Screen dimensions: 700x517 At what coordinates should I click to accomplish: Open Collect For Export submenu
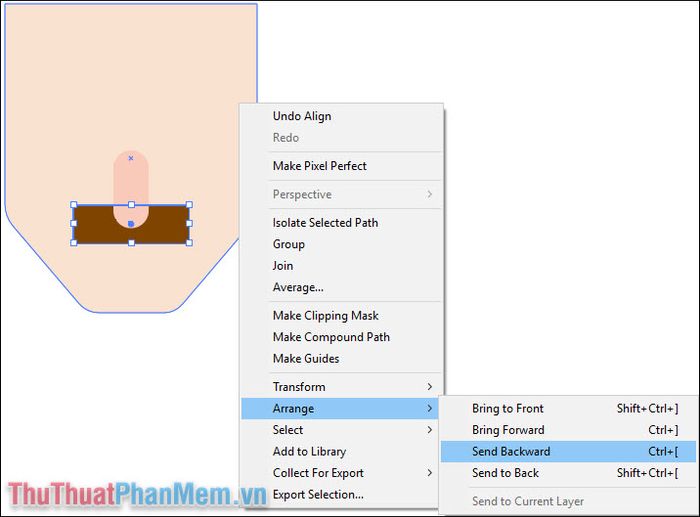click(x=340, y=473)
